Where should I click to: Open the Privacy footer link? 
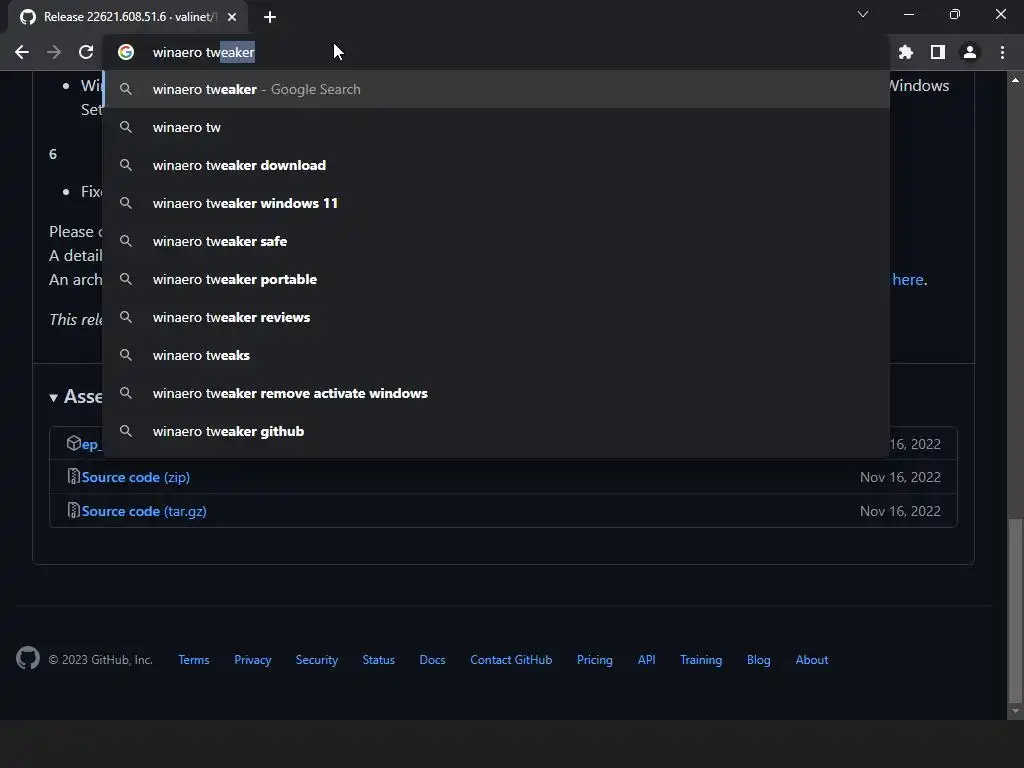click(253, 660)
